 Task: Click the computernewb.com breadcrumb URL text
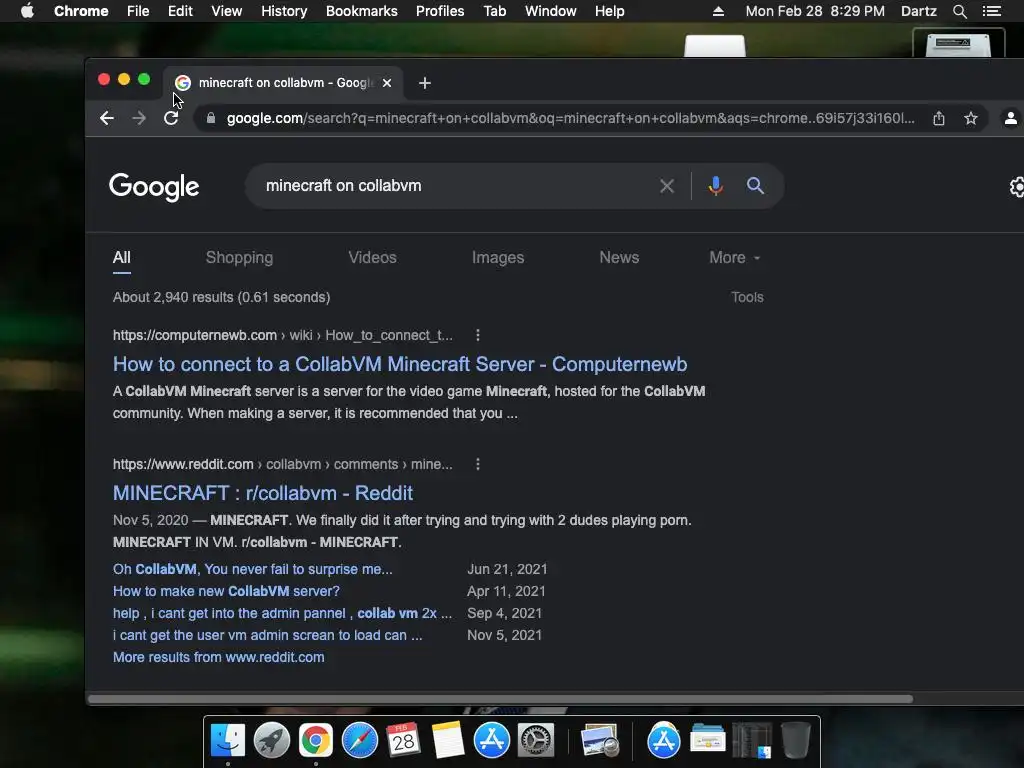pyautogui.click(x=282, y=335)
